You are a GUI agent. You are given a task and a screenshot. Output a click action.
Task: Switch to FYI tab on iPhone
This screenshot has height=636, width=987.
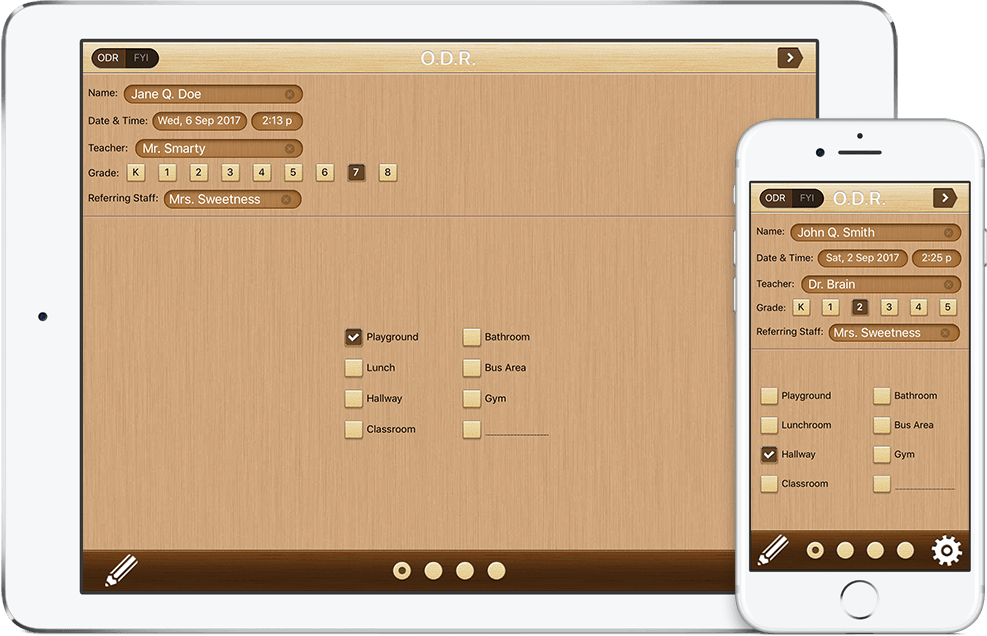click(807, 198)
